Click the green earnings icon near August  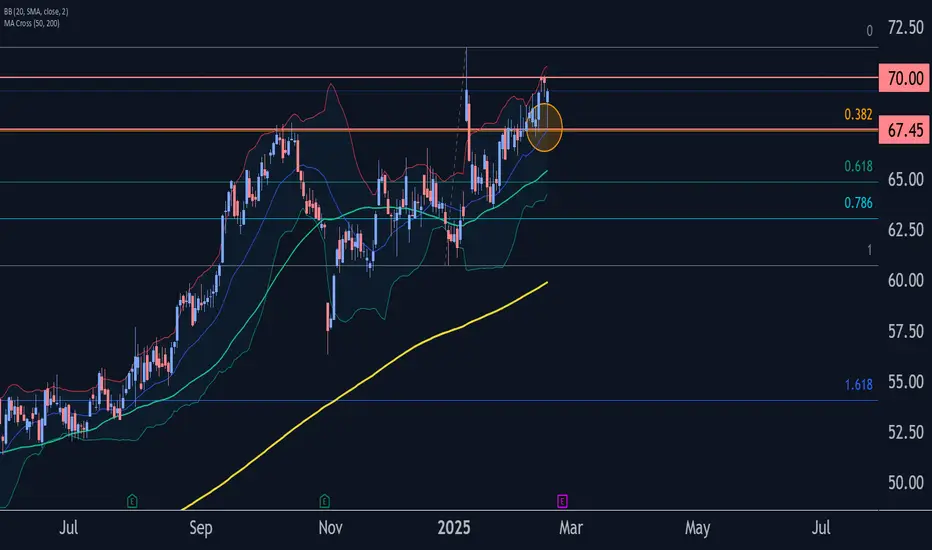click(x=132, y=501)
